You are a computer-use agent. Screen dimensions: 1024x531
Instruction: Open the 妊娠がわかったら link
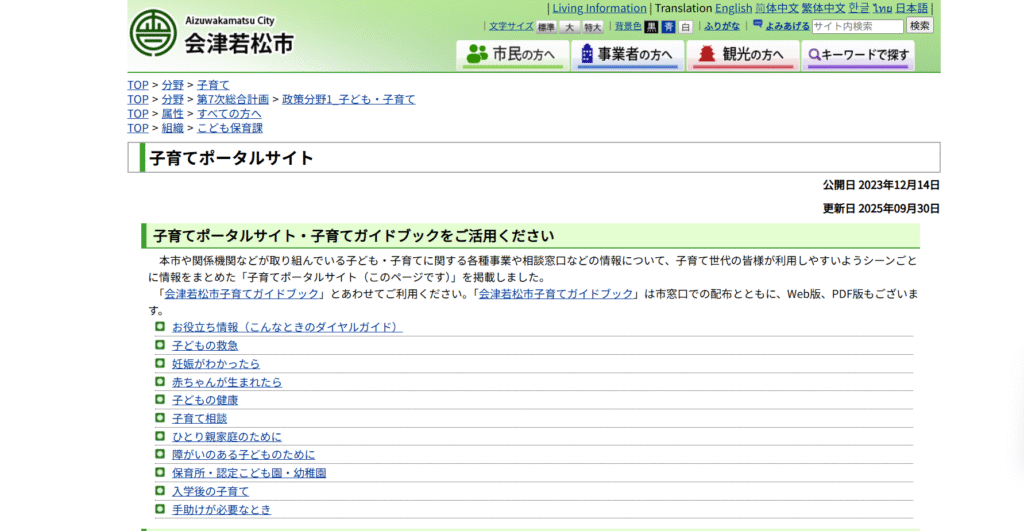pyautogui.click(x=215, y=364)
